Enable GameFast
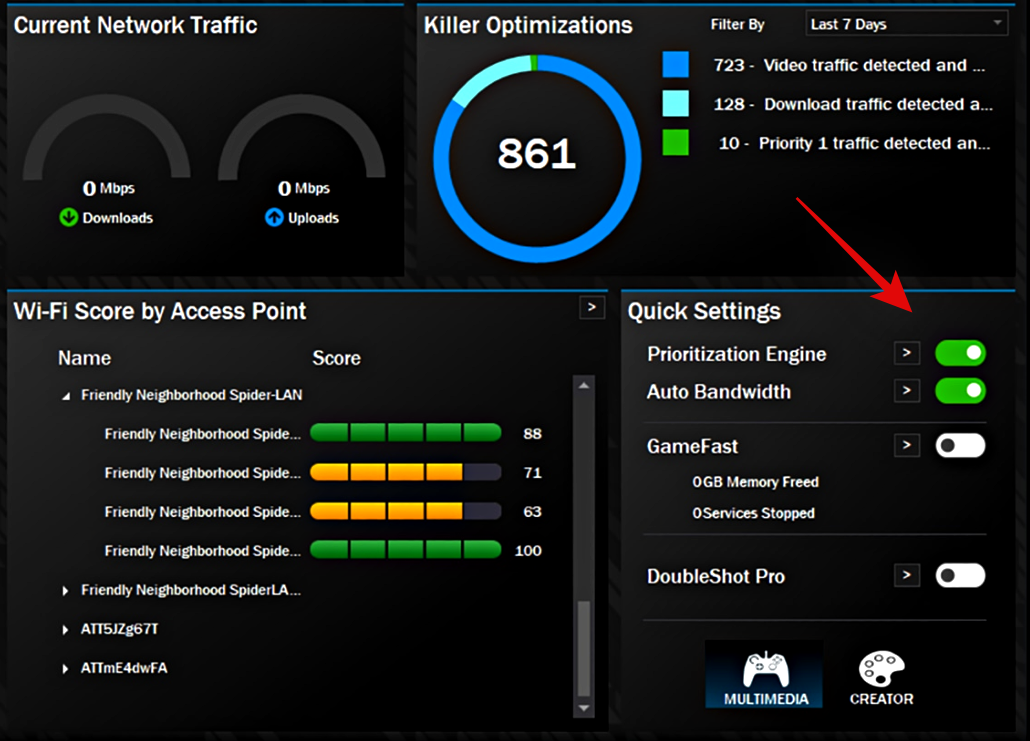The height and width of the screenshot is (741, 1030). (x=960, y=445)
